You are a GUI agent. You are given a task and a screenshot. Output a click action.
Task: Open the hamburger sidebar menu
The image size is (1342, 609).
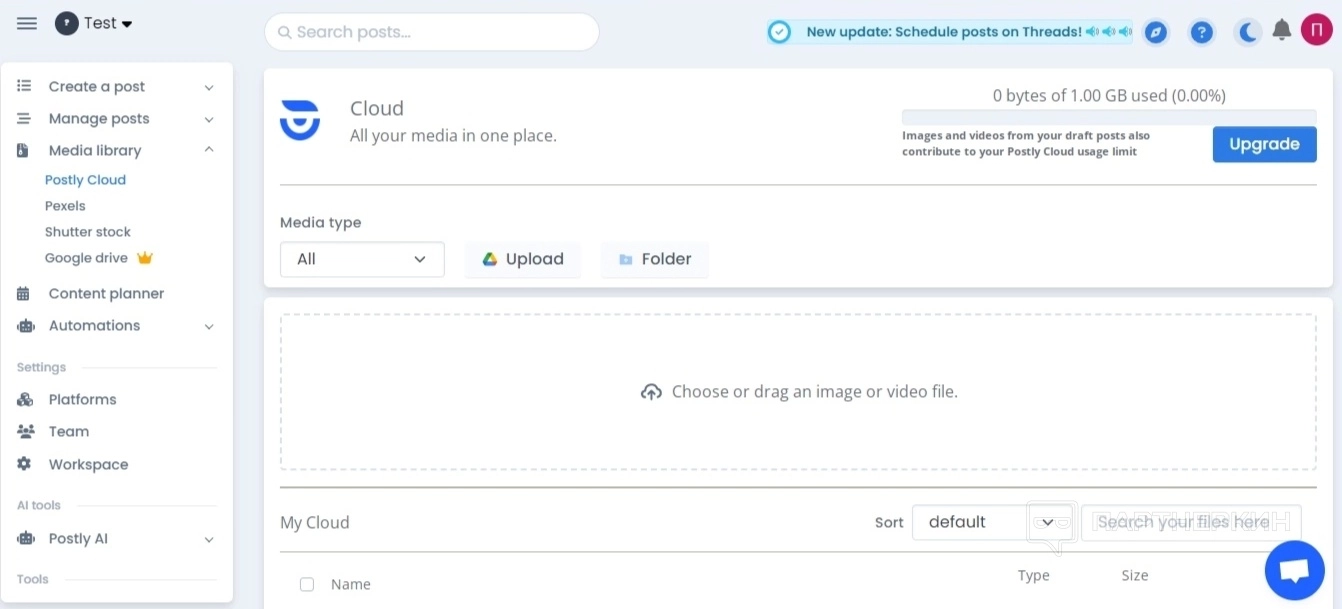(27, 23)
